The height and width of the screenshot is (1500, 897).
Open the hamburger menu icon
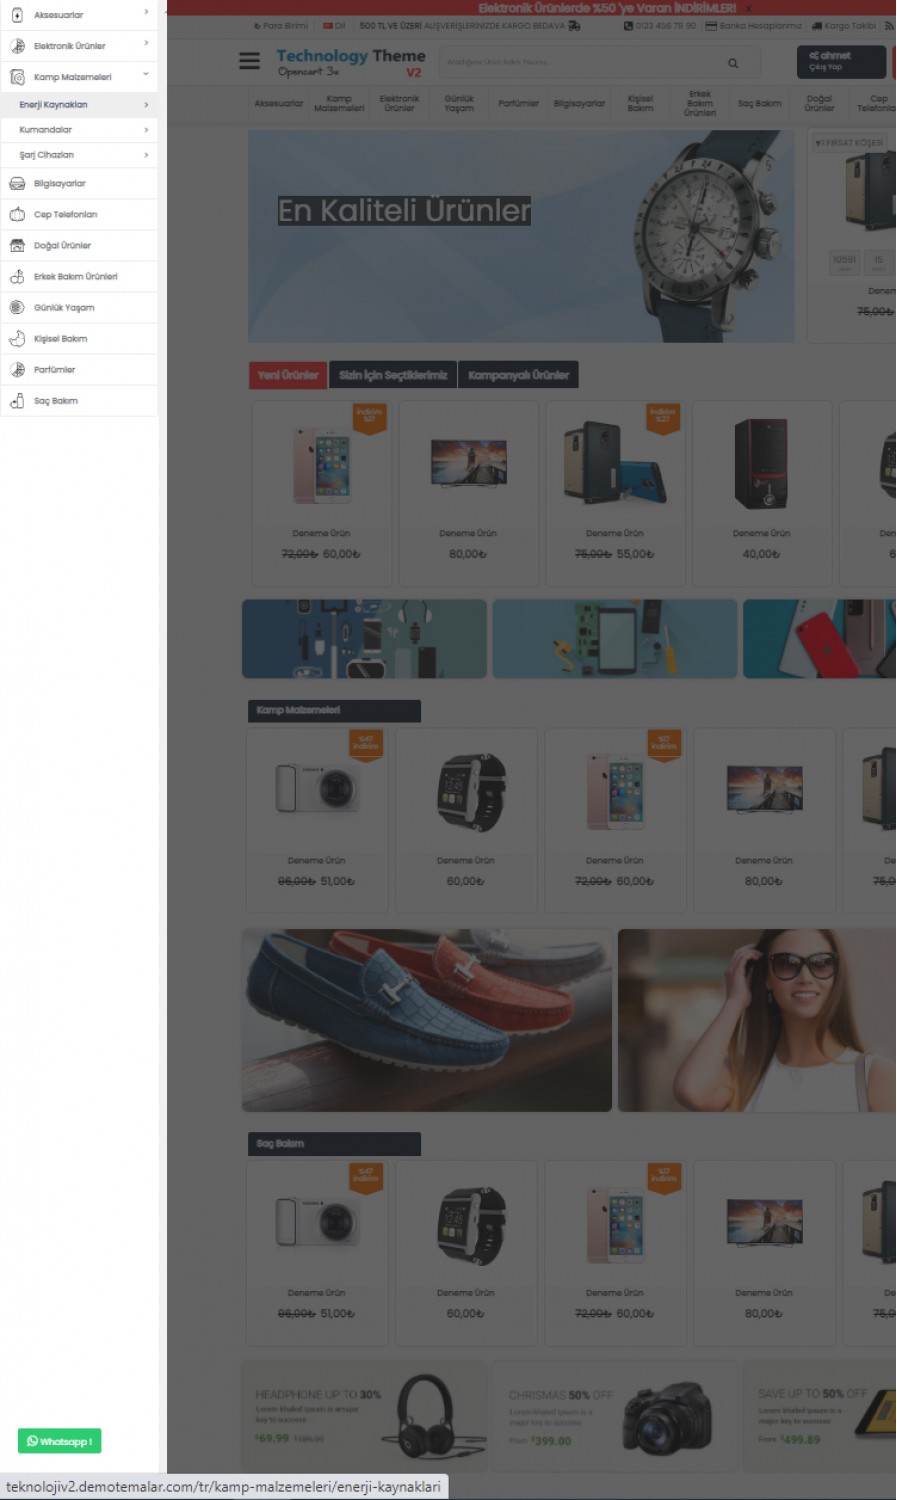[x=249, y=62]
